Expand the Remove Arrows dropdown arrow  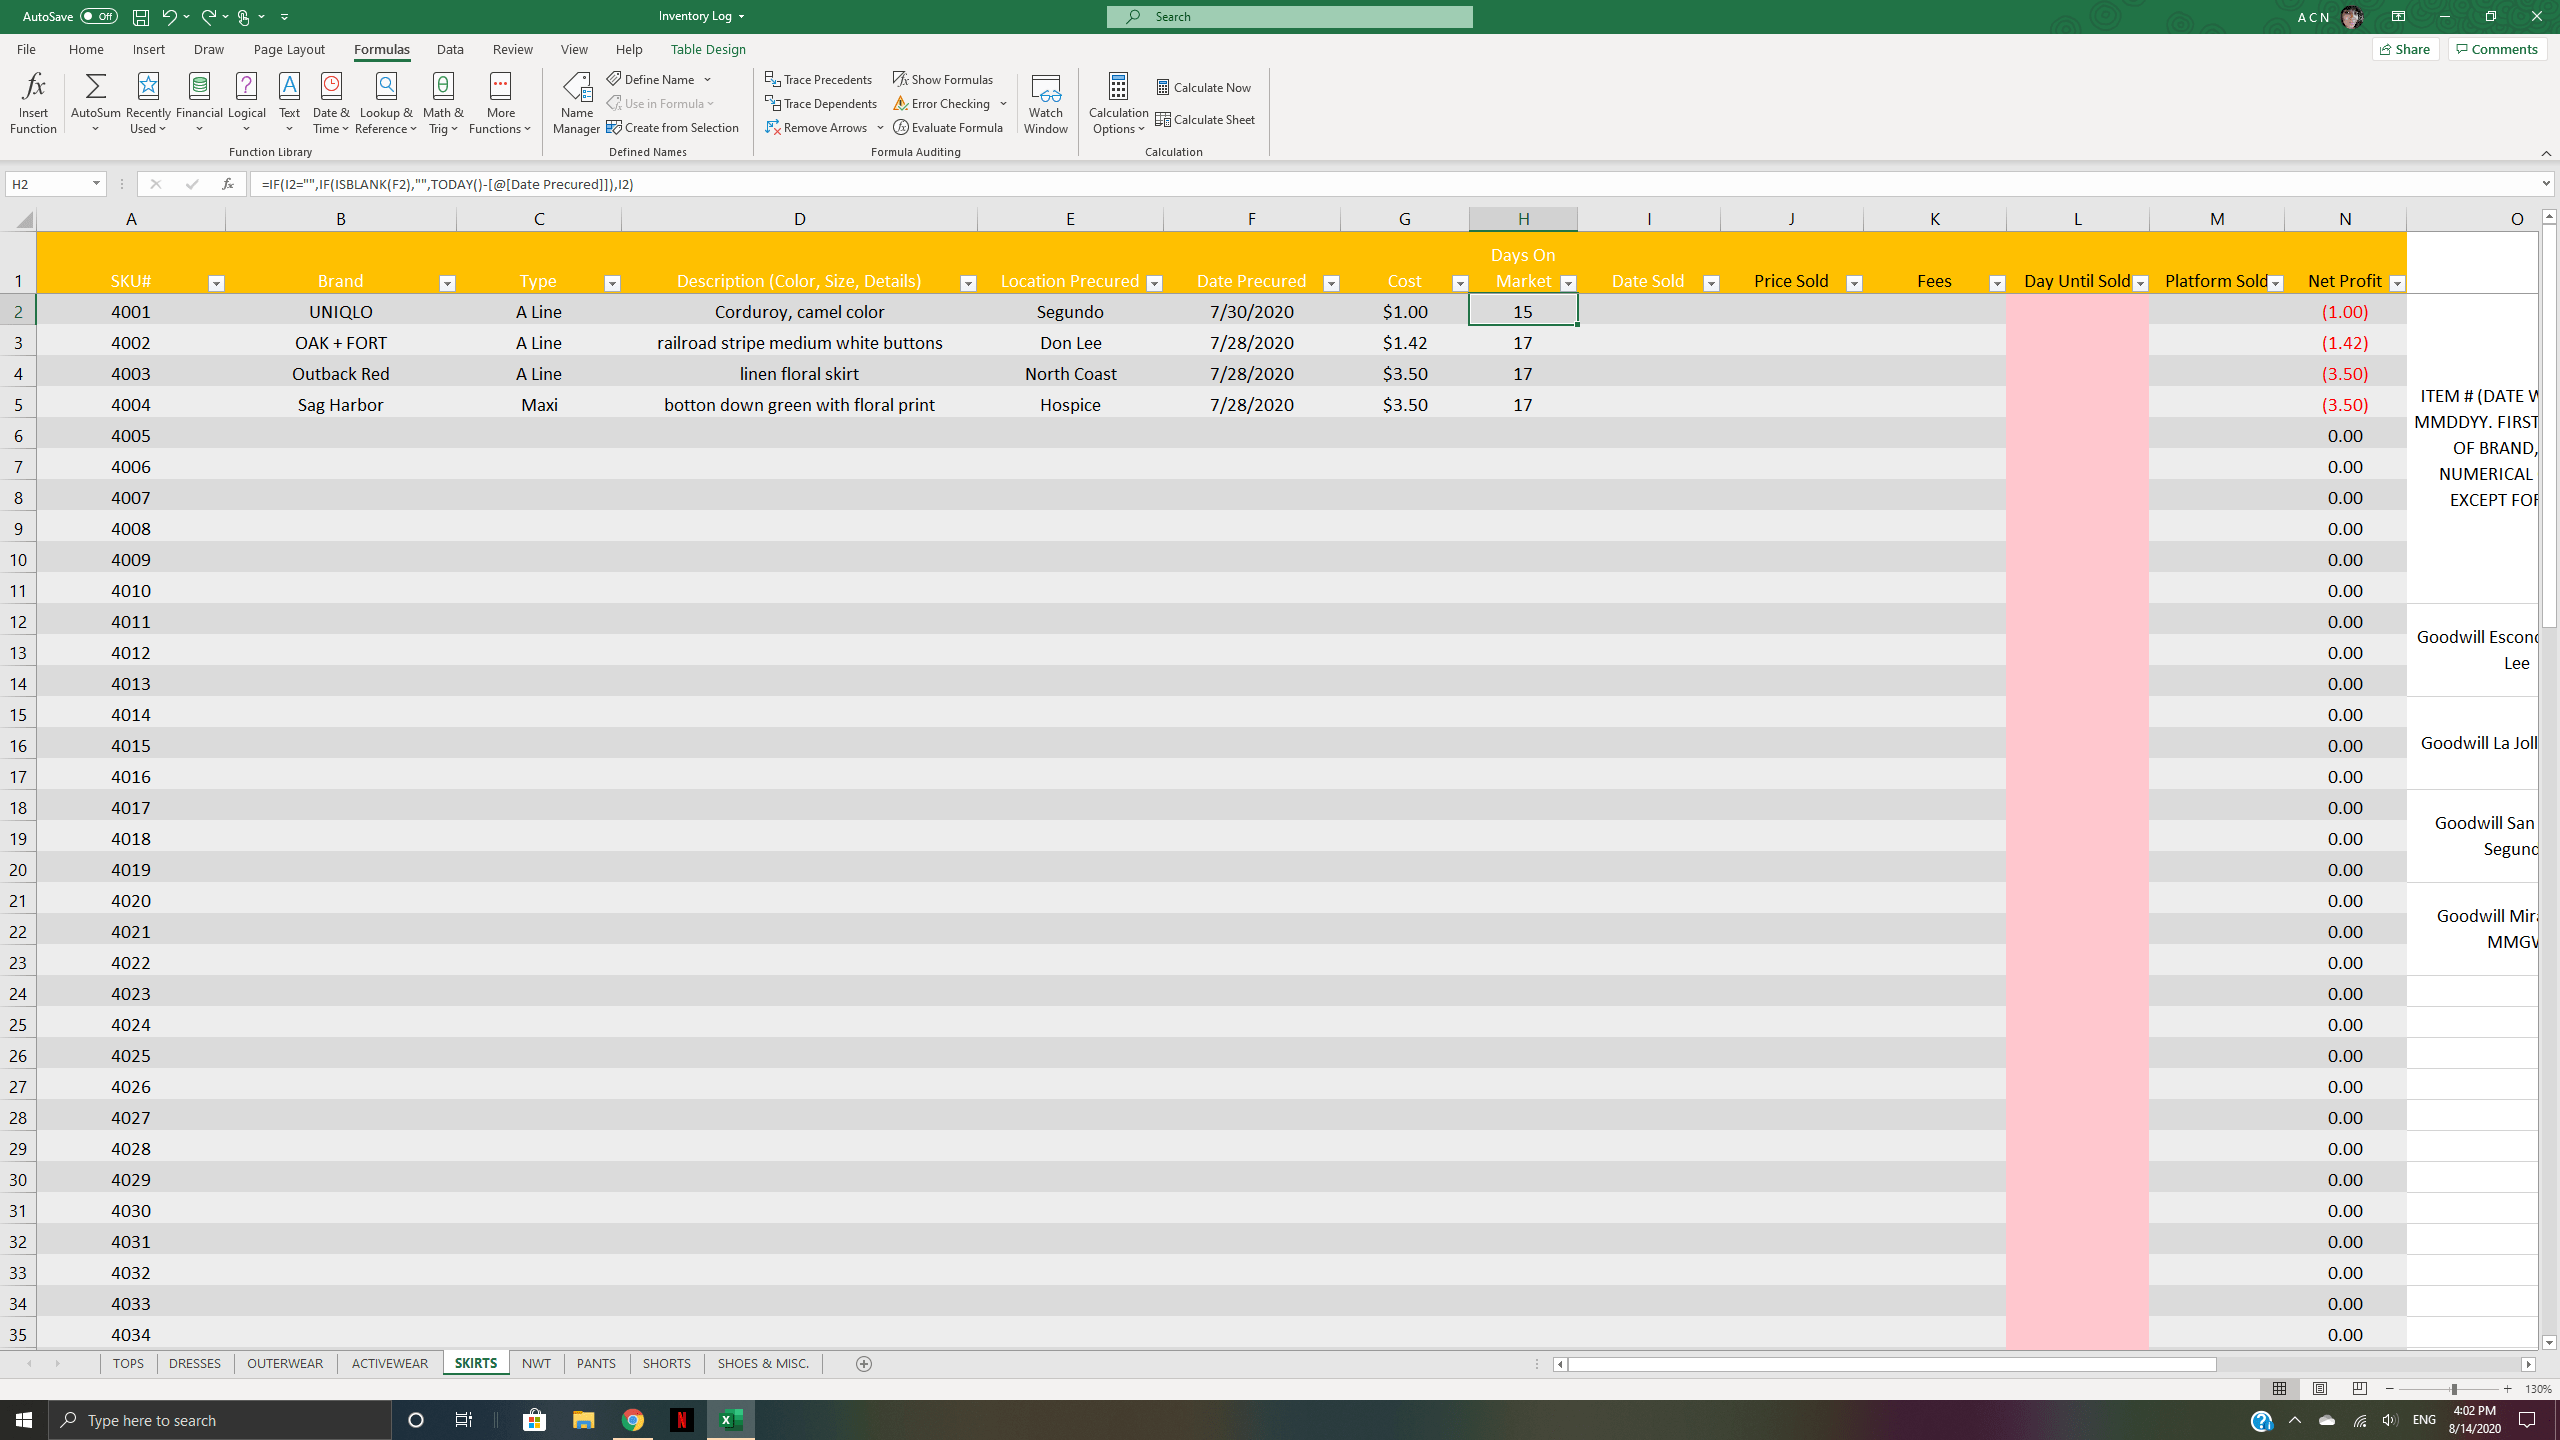coord(880,127)
